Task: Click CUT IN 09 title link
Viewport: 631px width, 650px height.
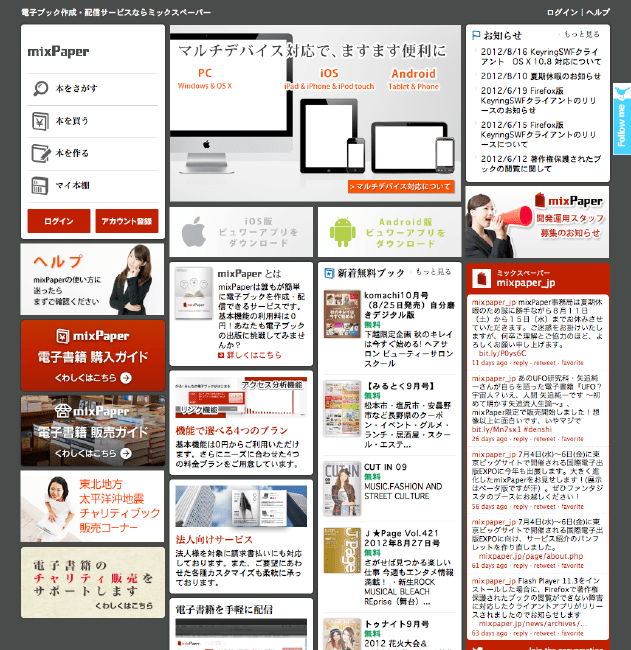Action: pos(385,467)
